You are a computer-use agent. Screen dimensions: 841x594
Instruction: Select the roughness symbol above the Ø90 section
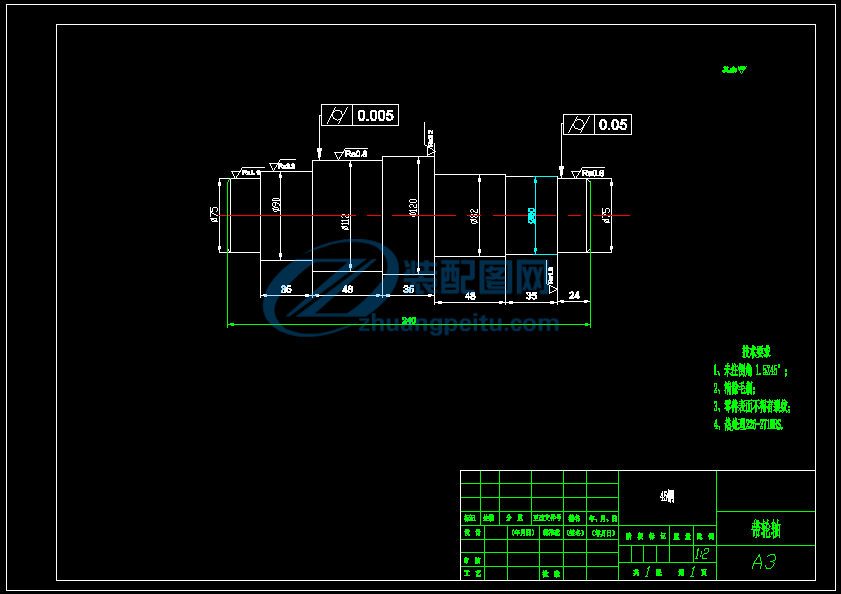coord(283,165)
